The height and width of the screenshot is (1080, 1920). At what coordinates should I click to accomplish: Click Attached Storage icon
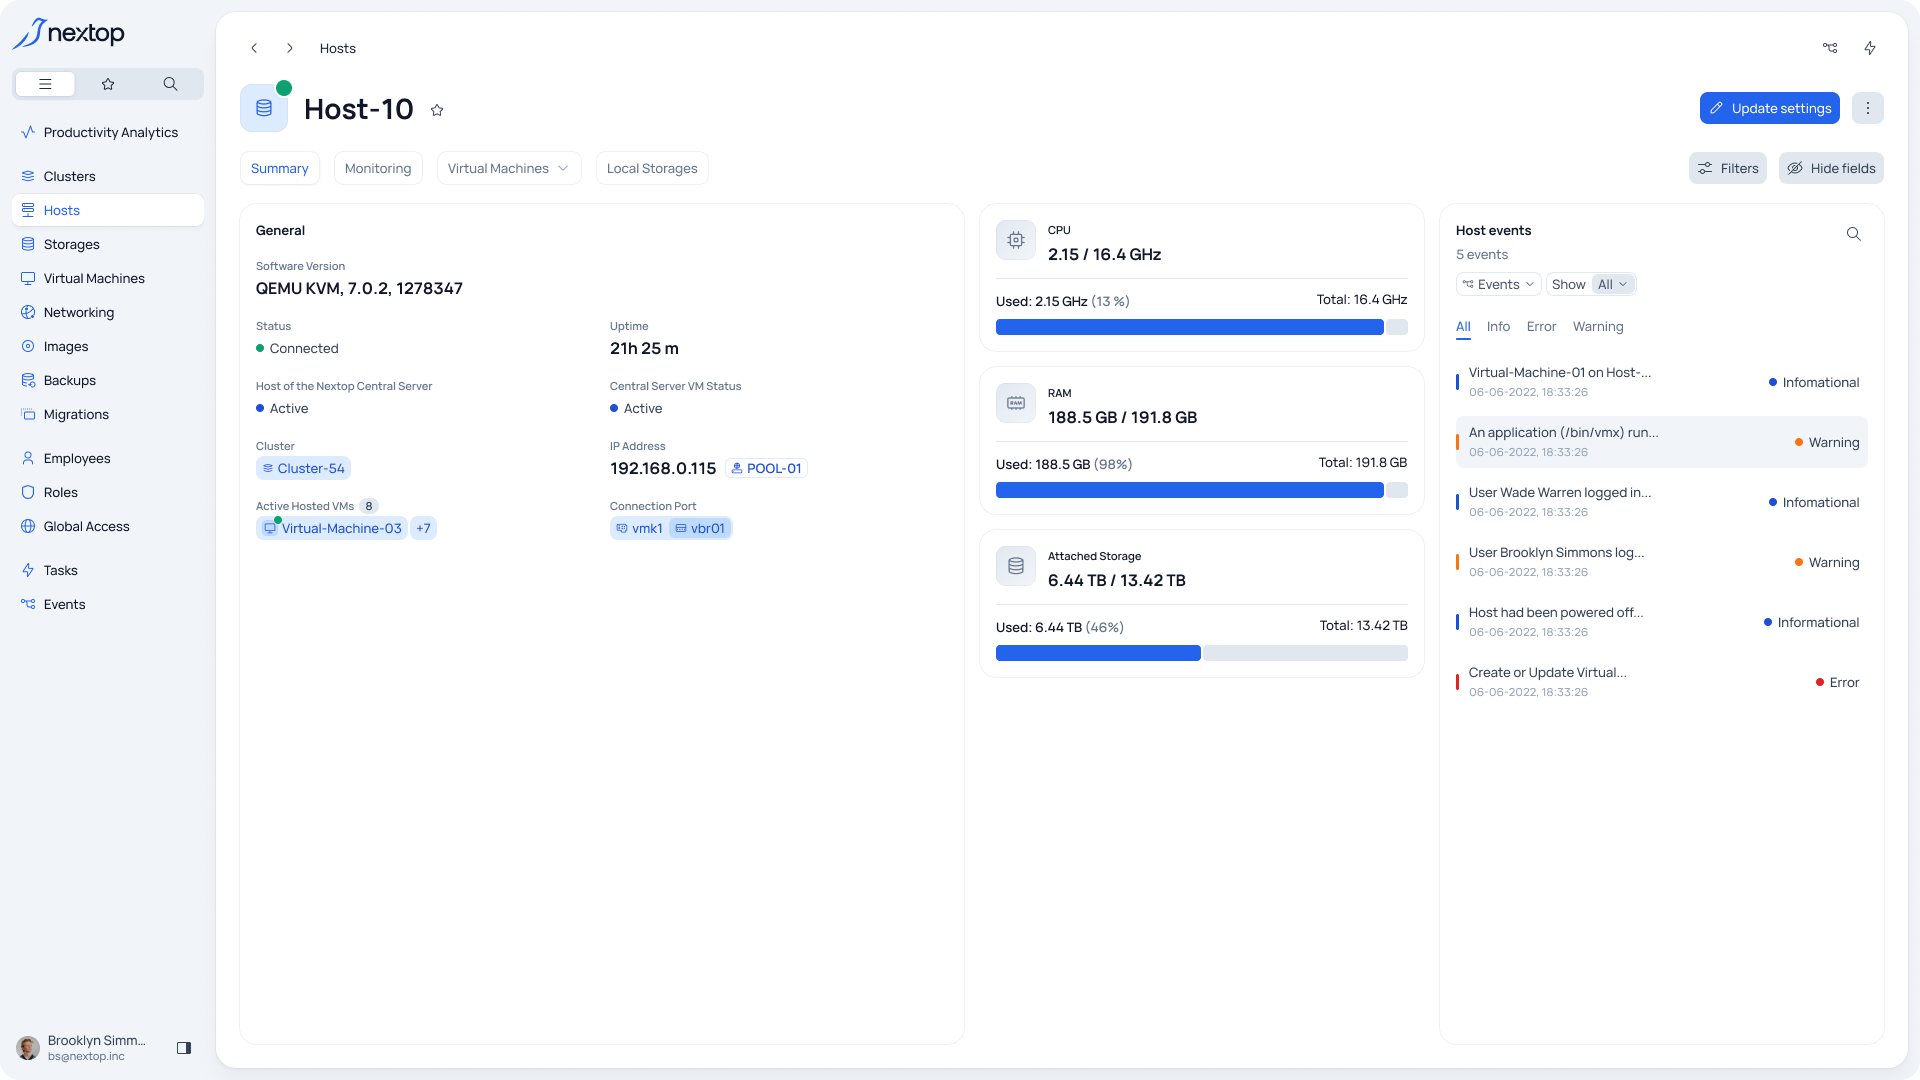point(1016,566)
